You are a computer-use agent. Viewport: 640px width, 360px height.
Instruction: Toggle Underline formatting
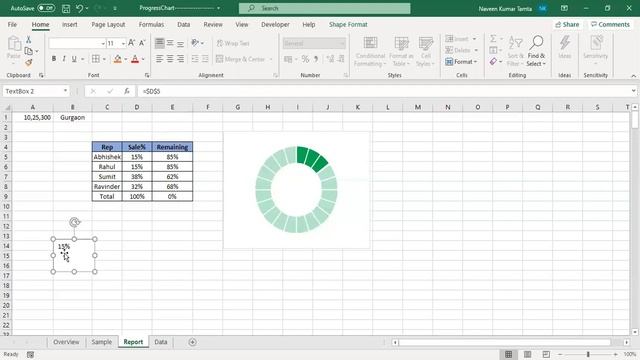74,59
